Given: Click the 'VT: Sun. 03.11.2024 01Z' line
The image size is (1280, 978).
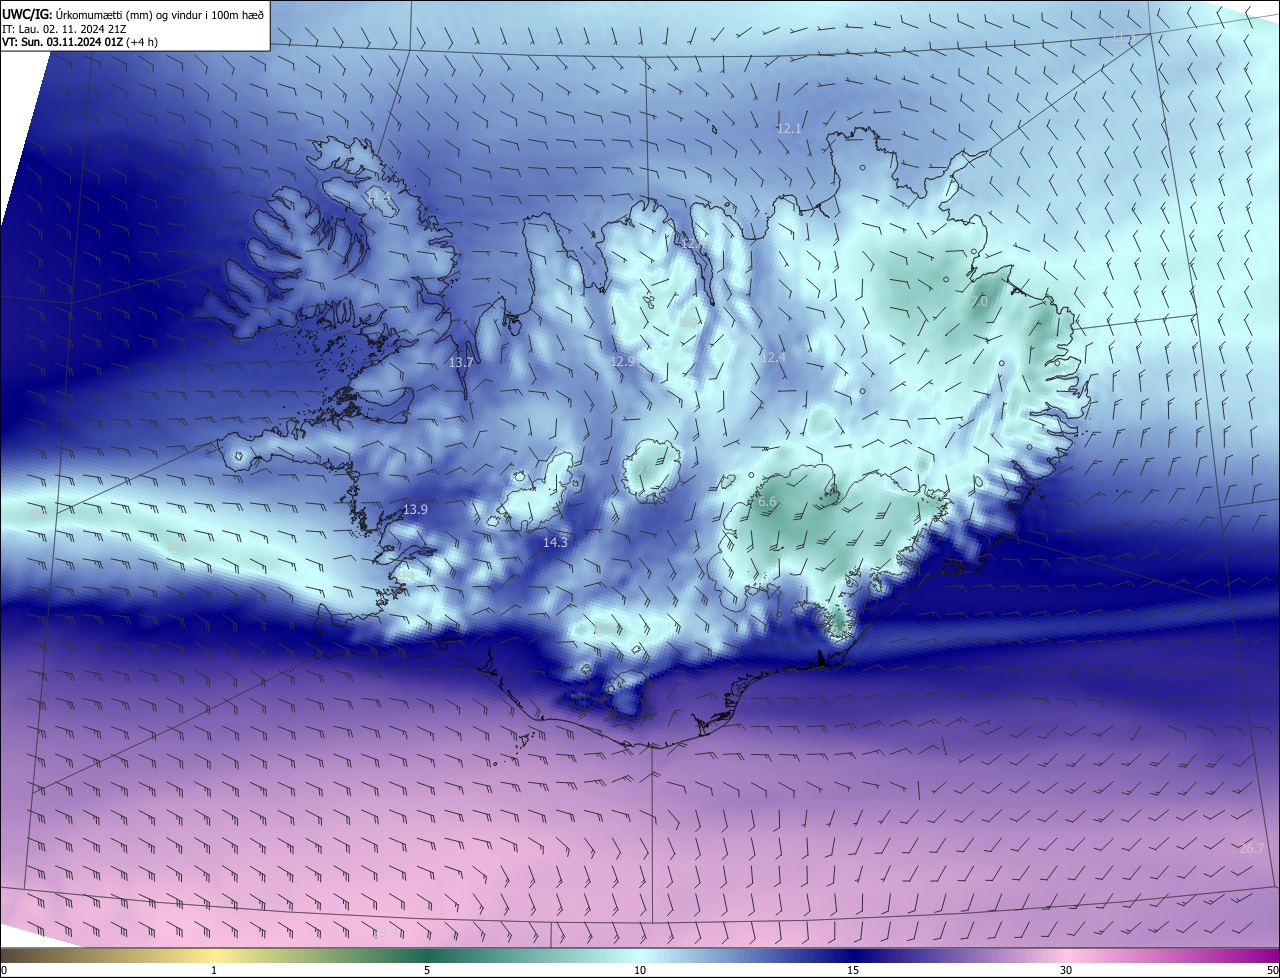Looking at the screenshot, I should pyautogui.click(x=80, y=42).
